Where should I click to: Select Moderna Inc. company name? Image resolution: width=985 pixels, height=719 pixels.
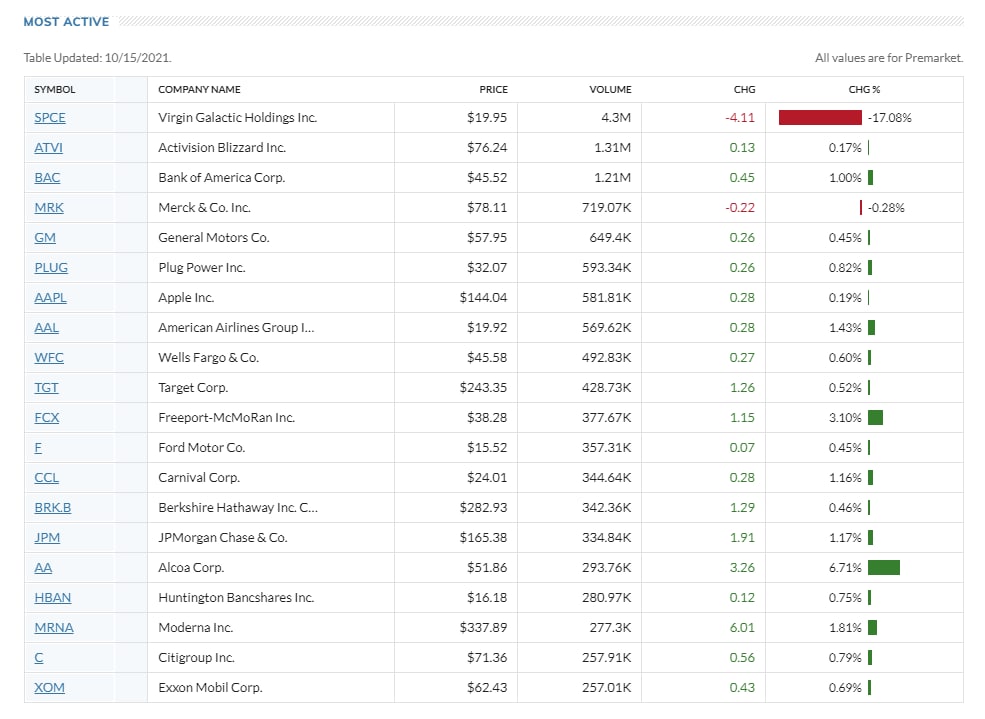pyautogui.click(x=195, y=628)
